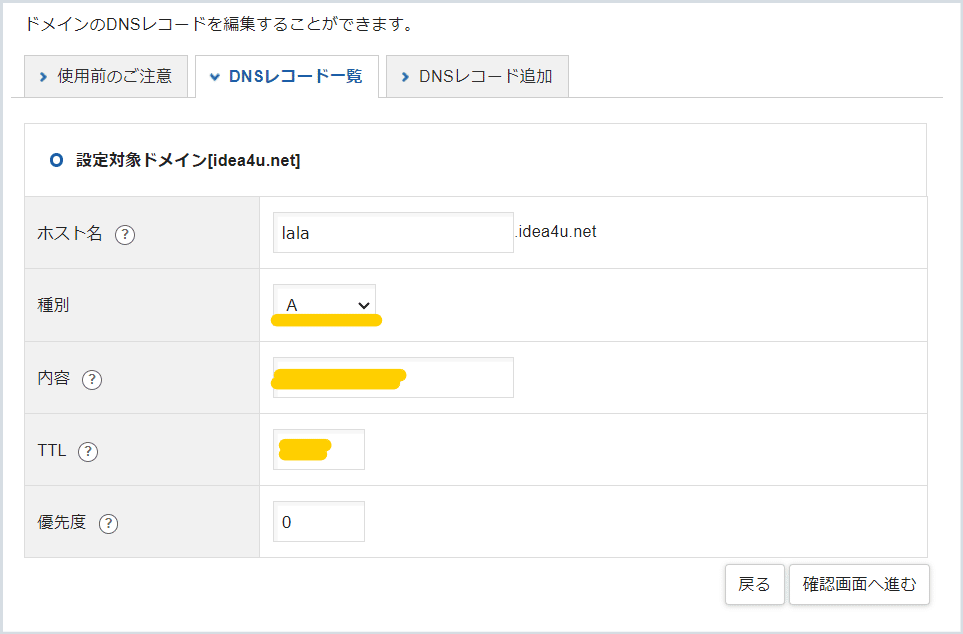The height and width of the screenshot is (634, 963).
Task: Open help for the 優先度 field
Action: click(108, 523)
